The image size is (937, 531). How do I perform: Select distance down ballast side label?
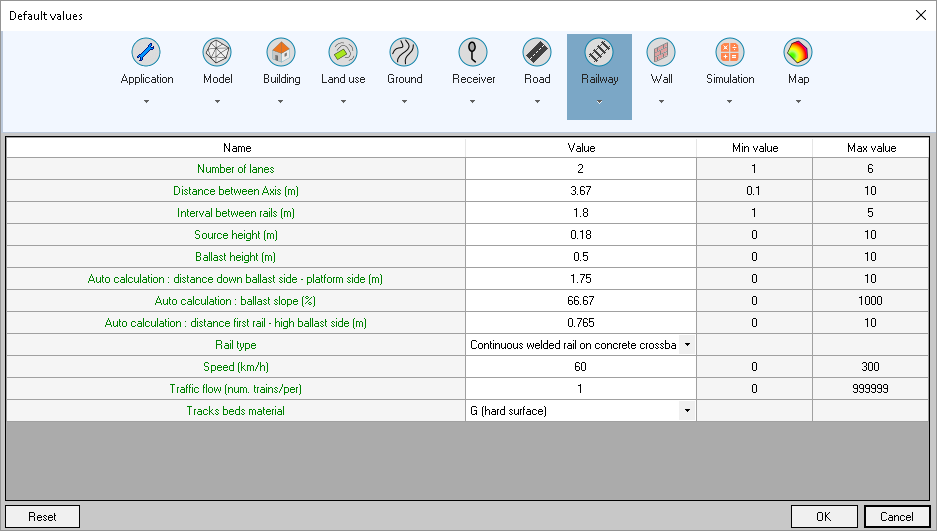pos(235,279)
